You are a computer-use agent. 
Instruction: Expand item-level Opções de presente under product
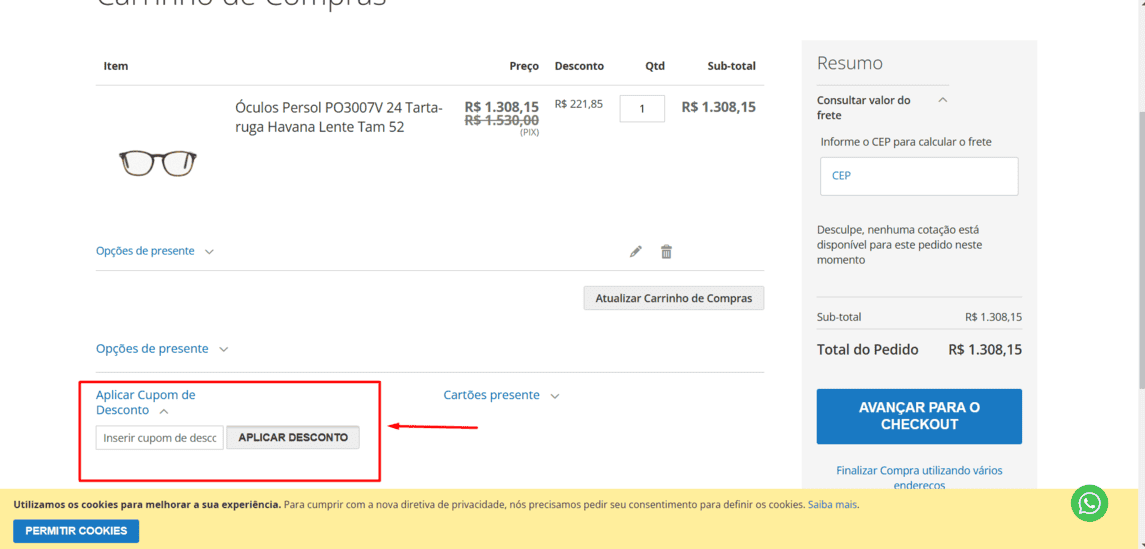[155, 251]
